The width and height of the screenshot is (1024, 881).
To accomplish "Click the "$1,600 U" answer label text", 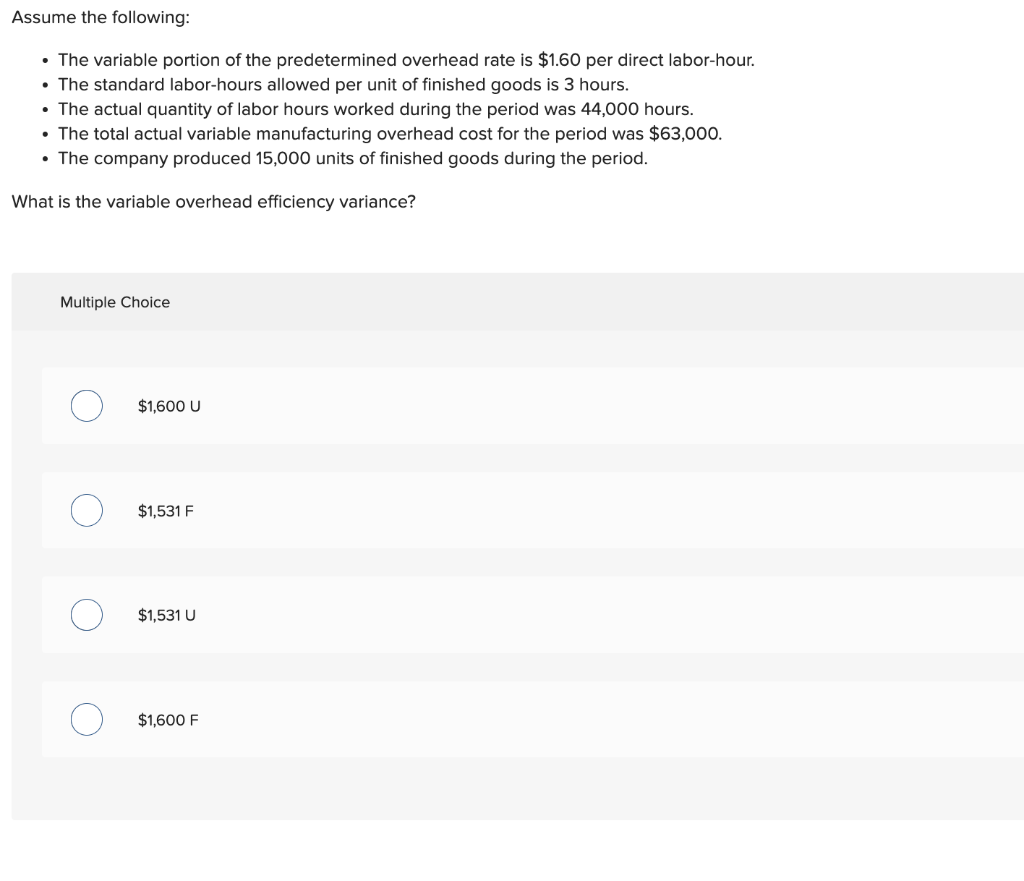I will pyautogui.click(x=169, y=406).
